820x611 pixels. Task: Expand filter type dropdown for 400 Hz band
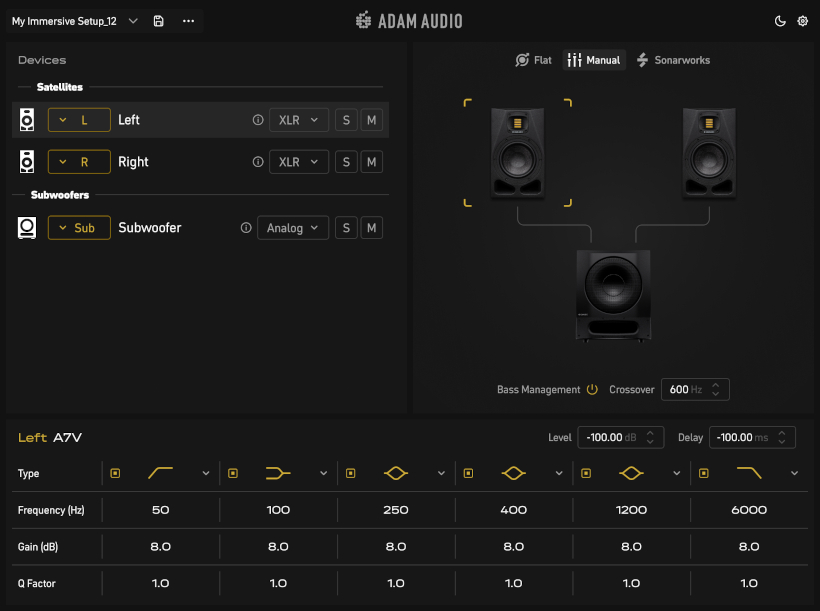click(x=559, y=473)
